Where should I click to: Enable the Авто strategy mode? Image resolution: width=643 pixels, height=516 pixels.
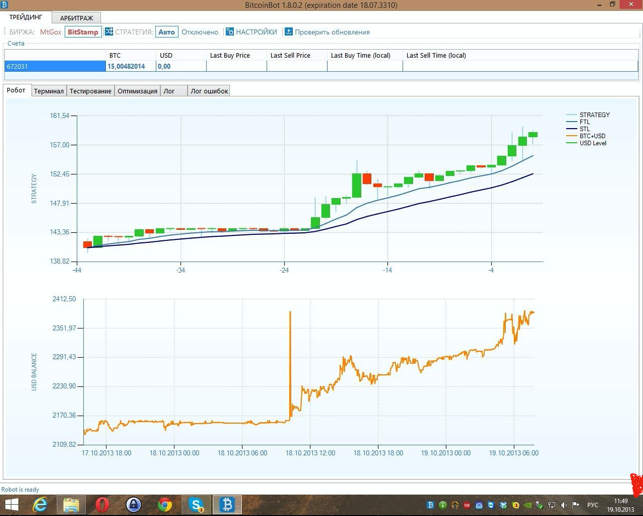pyautogui.click(x=166, y=32)
